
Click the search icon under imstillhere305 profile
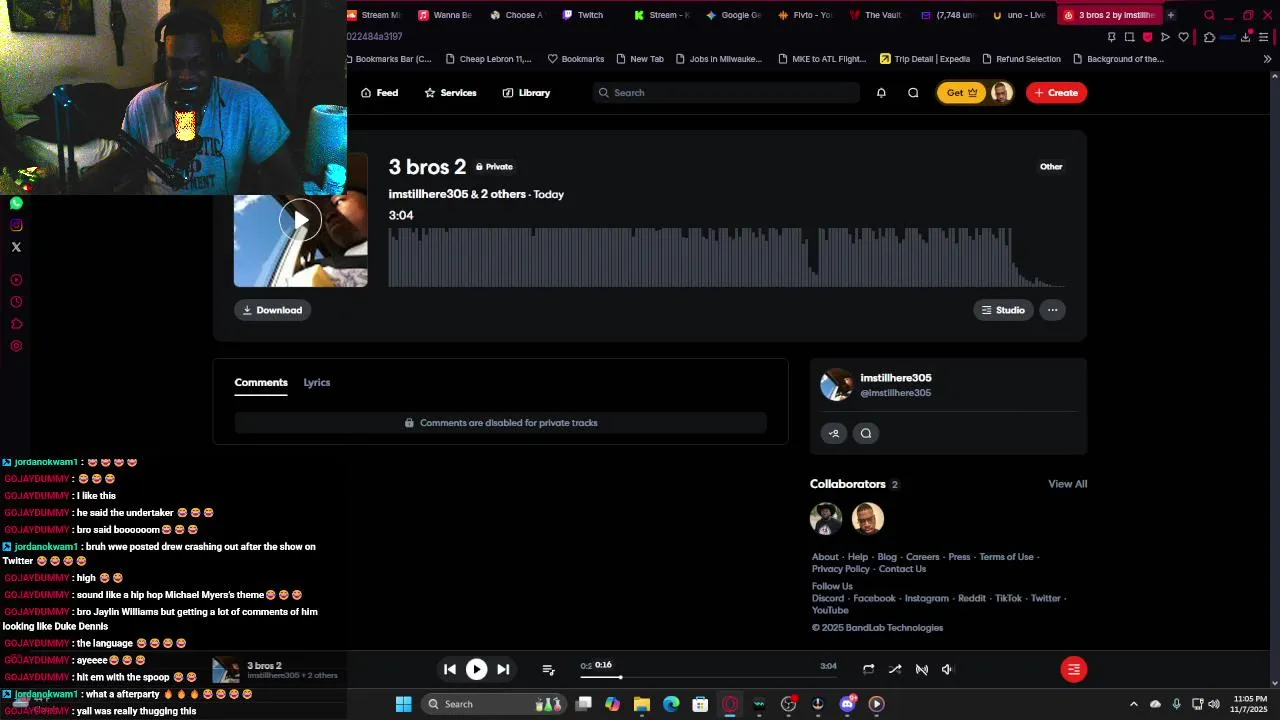[x=866, y=433]
